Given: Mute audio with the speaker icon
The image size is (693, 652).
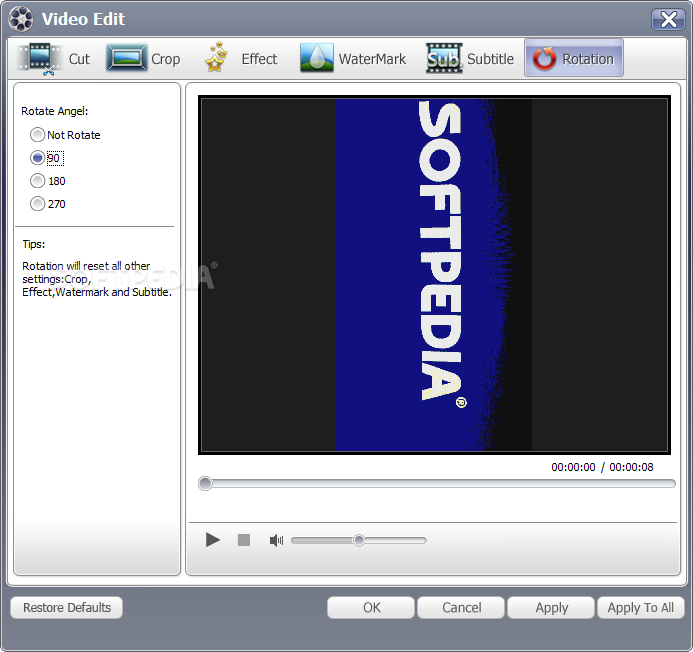Looking at the screenshot, I should [x=276, y=540].
